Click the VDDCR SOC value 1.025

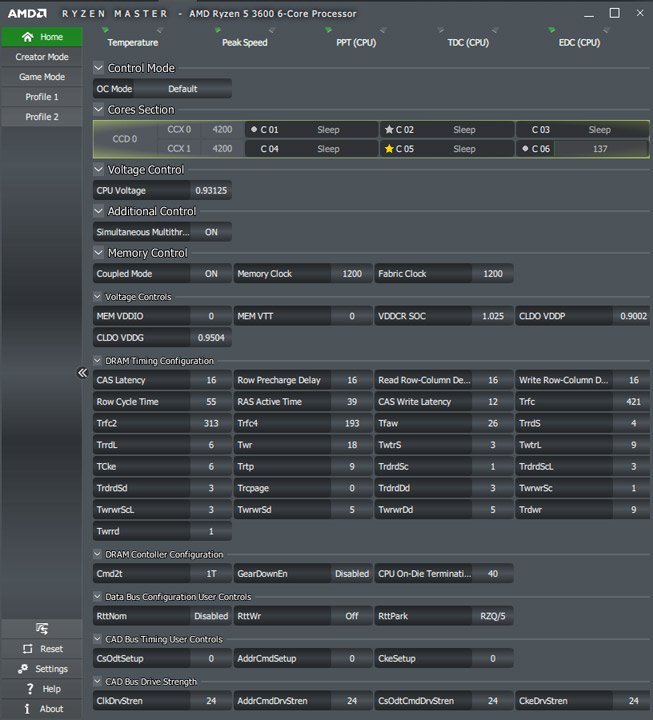tap(493, 316)
